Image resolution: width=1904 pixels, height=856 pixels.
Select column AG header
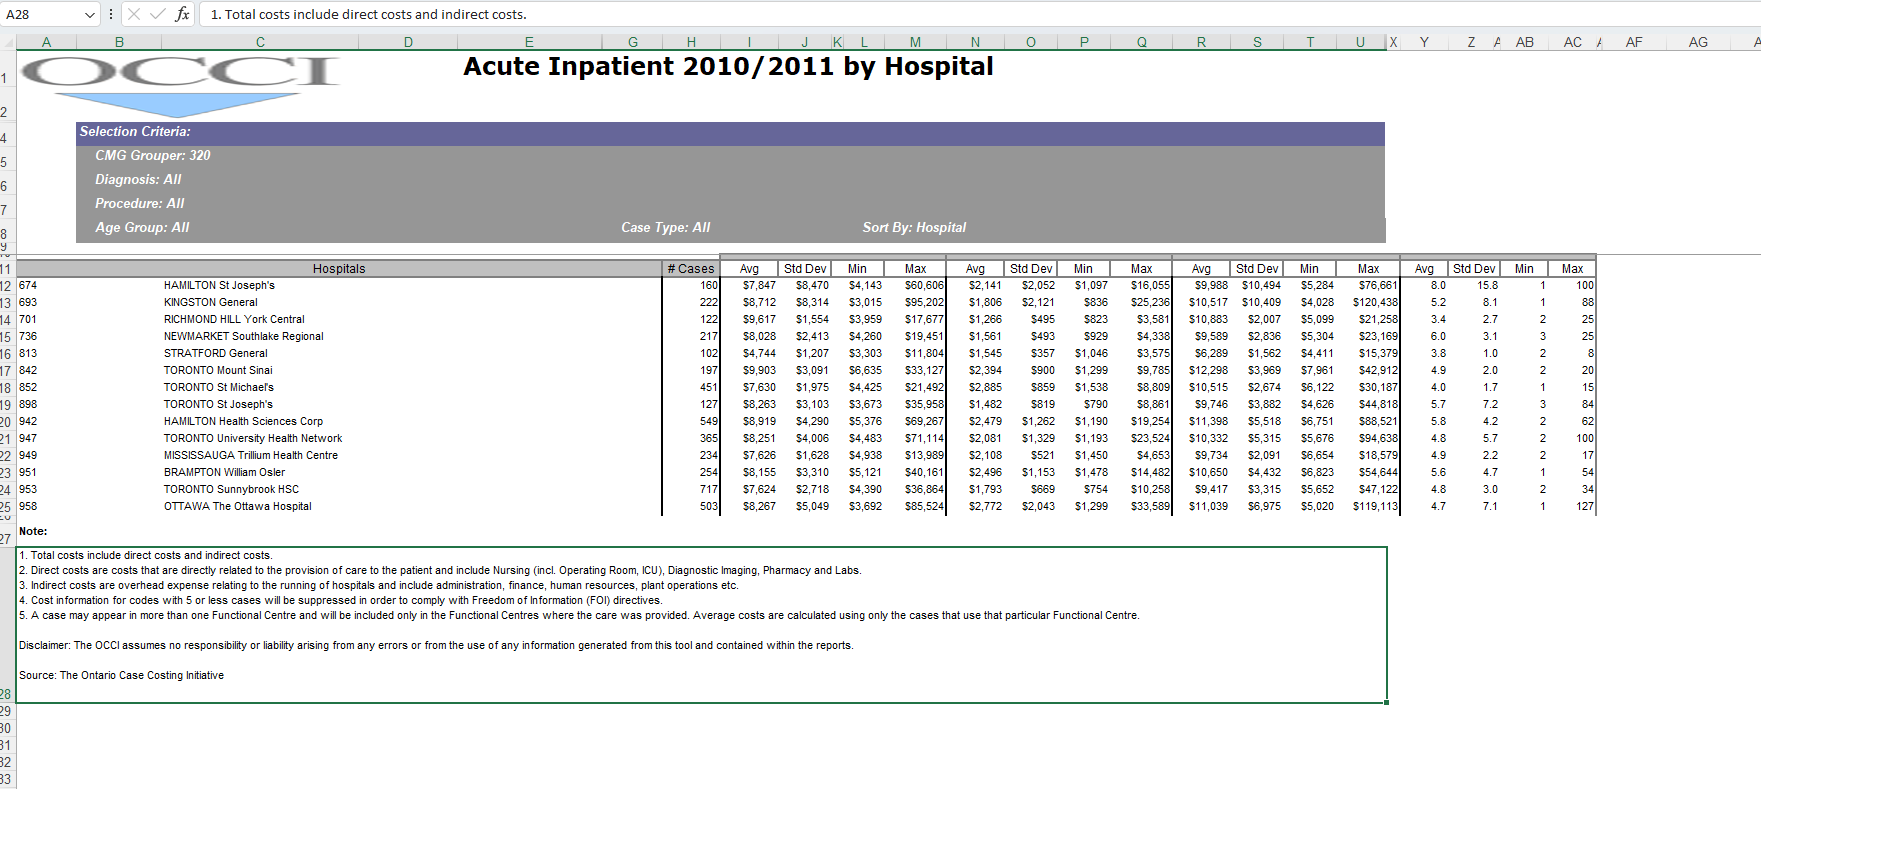click(1698, 42)
